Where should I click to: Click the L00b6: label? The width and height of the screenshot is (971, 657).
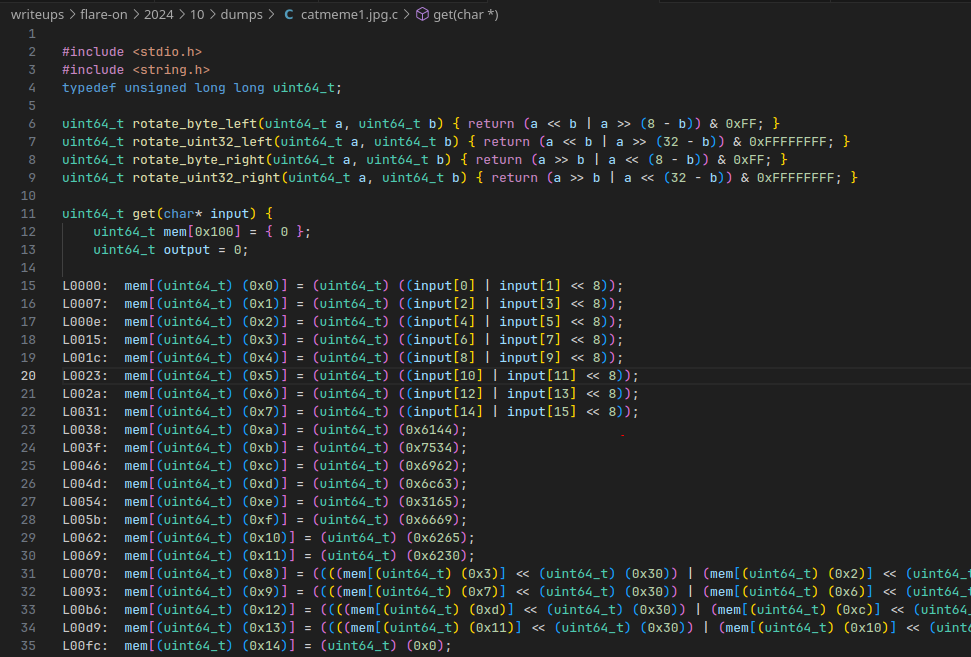click(x=85, y=610)
